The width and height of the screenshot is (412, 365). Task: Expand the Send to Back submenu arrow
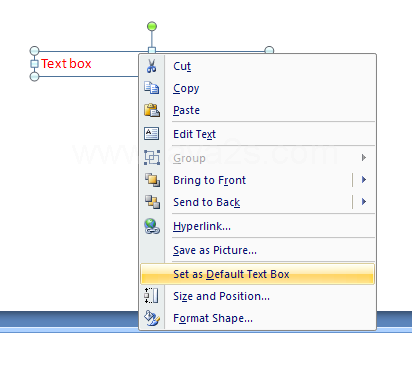pyautogui.click(x=364, y=202)
